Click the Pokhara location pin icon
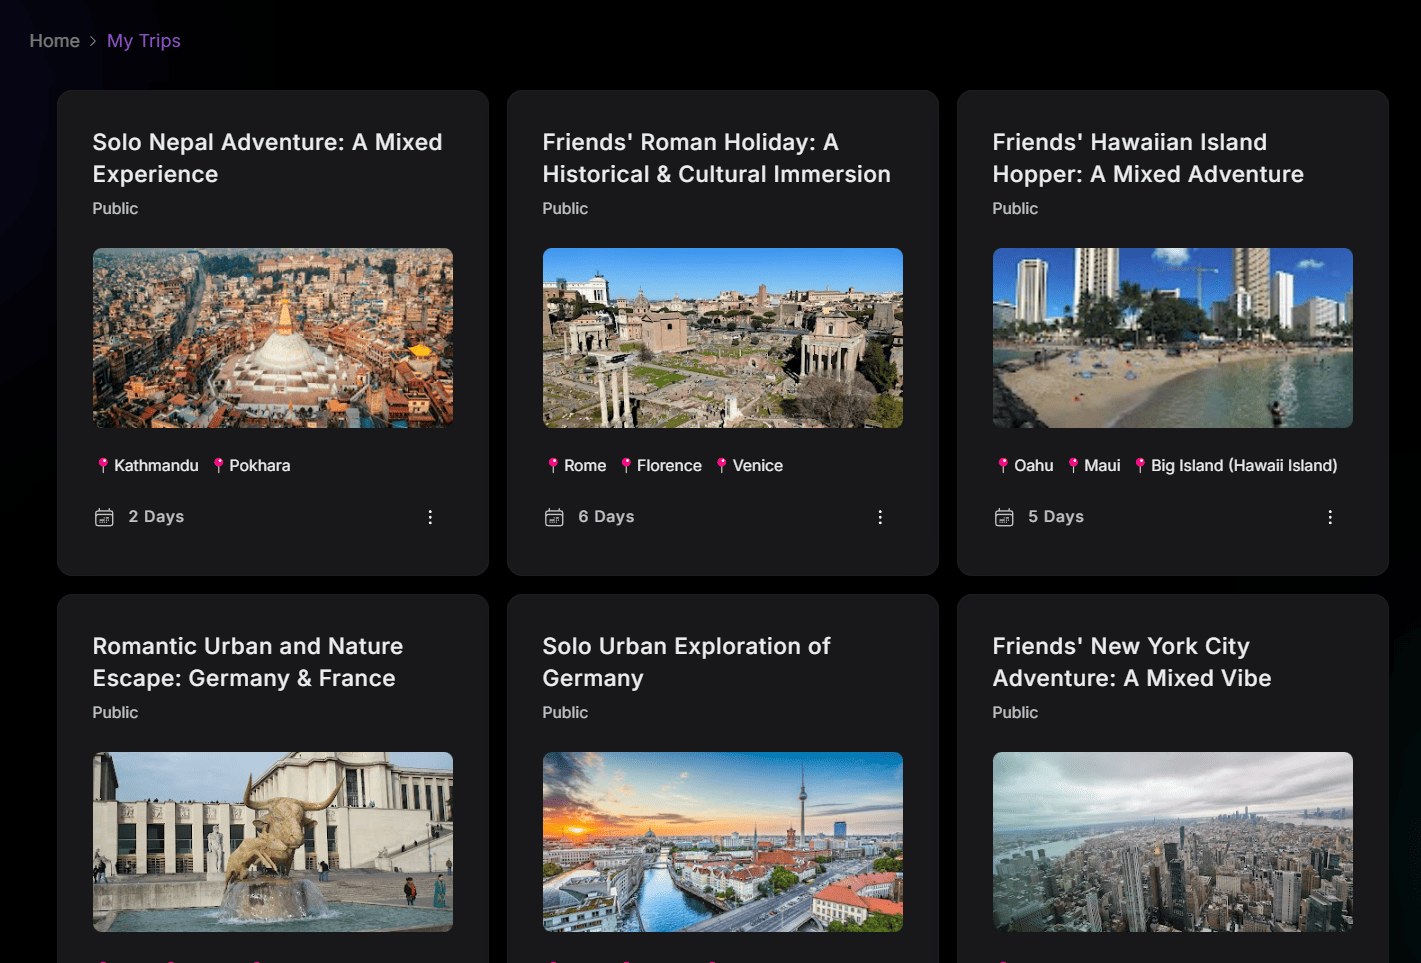Viewport: 1421px width, 963px height. tap(218, 465)
